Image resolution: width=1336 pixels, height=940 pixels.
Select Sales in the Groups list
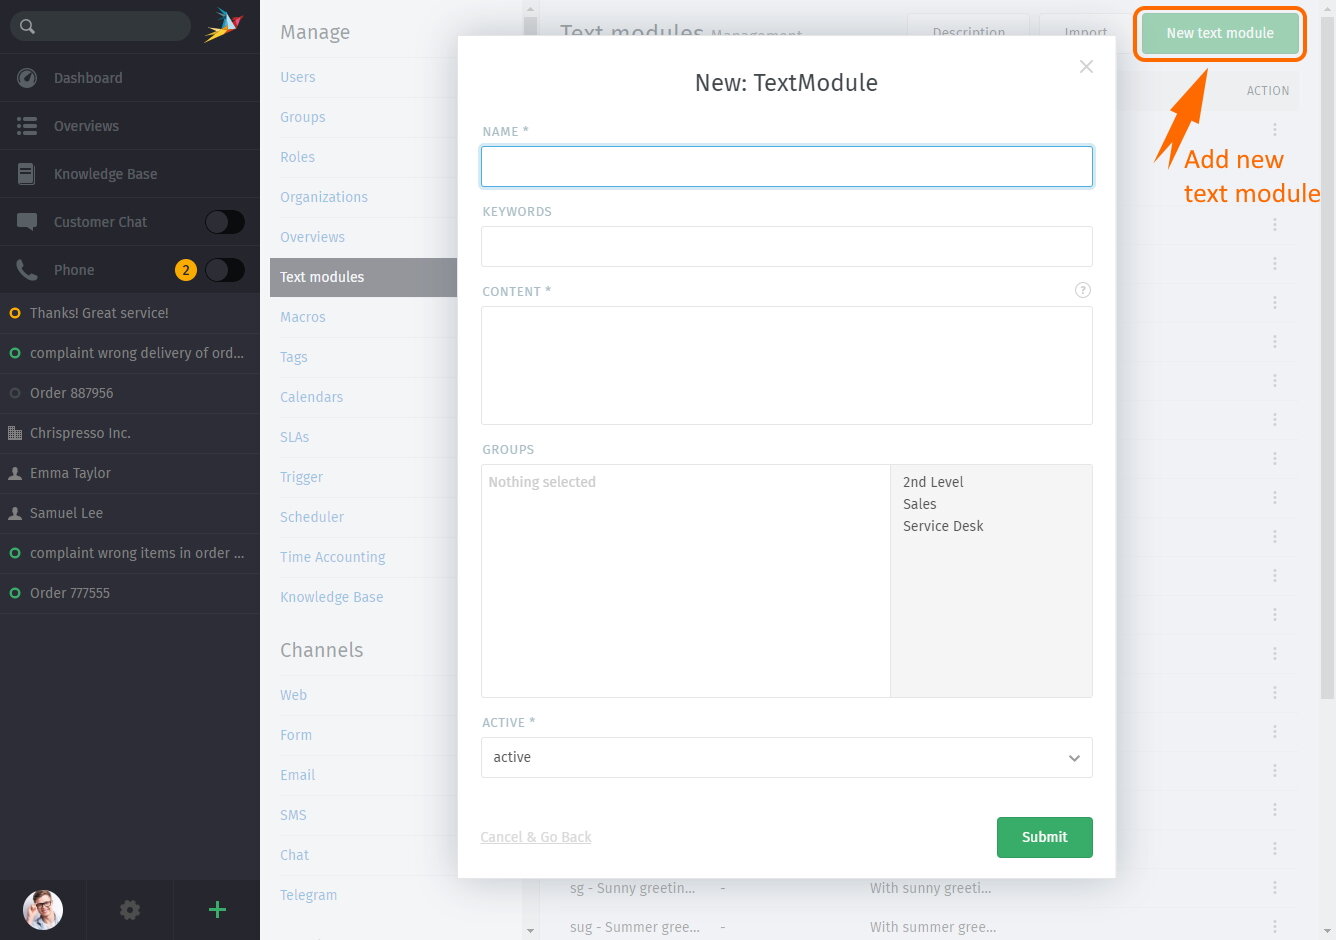point(919,504)
